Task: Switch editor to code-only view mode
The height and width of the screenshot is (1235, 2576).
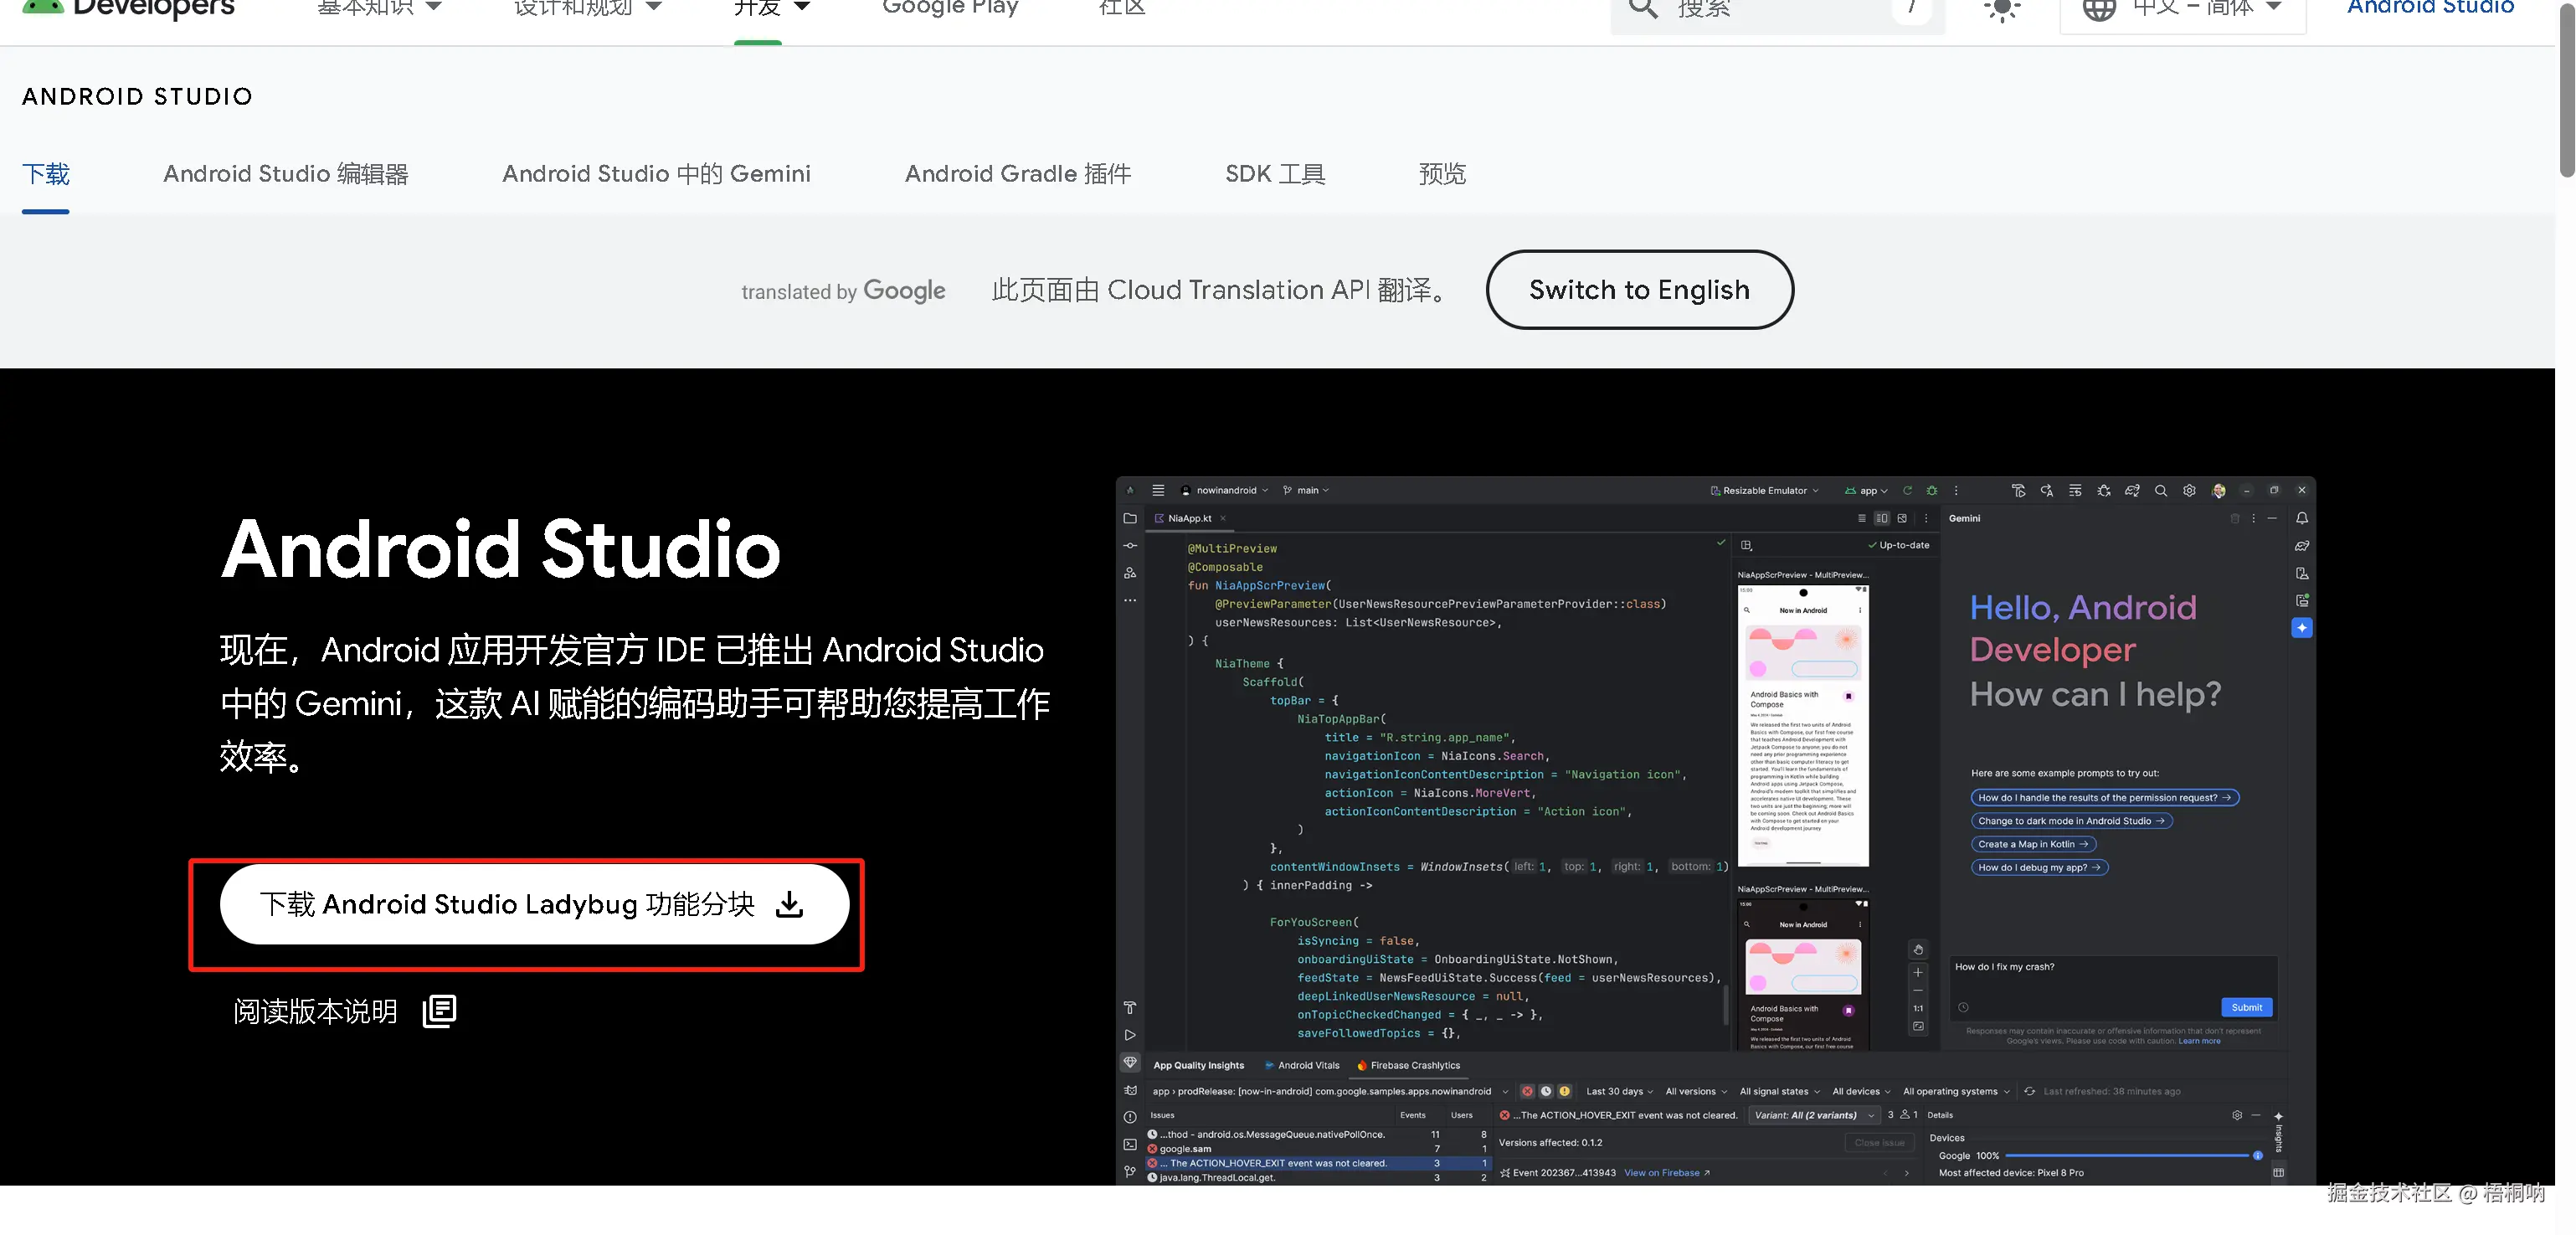Action: [1861, 518]
